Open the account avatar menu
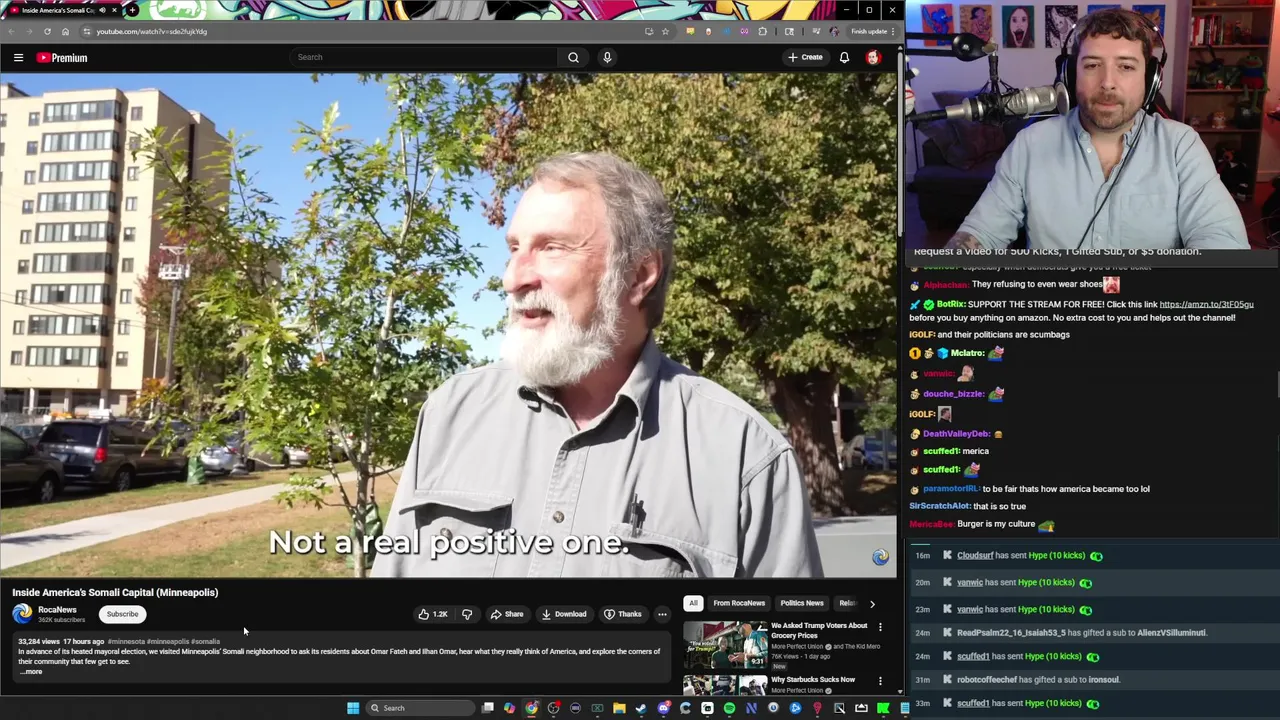The image size is (1280, 720). [873, 57]
